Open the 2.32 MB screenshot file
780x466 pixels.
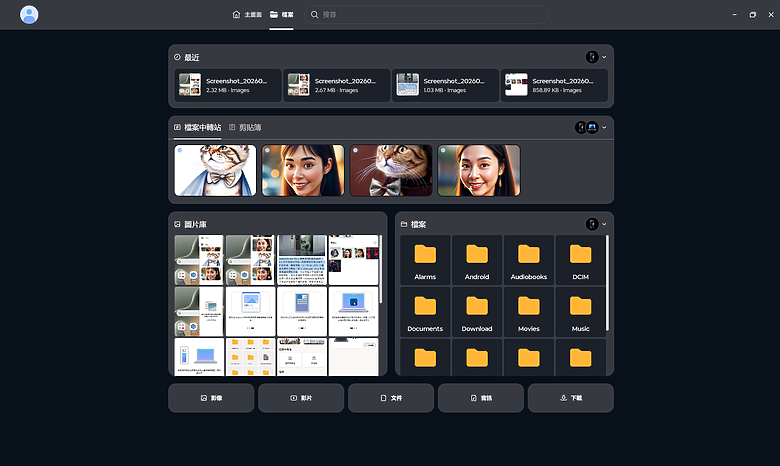[x=228, y=85]
